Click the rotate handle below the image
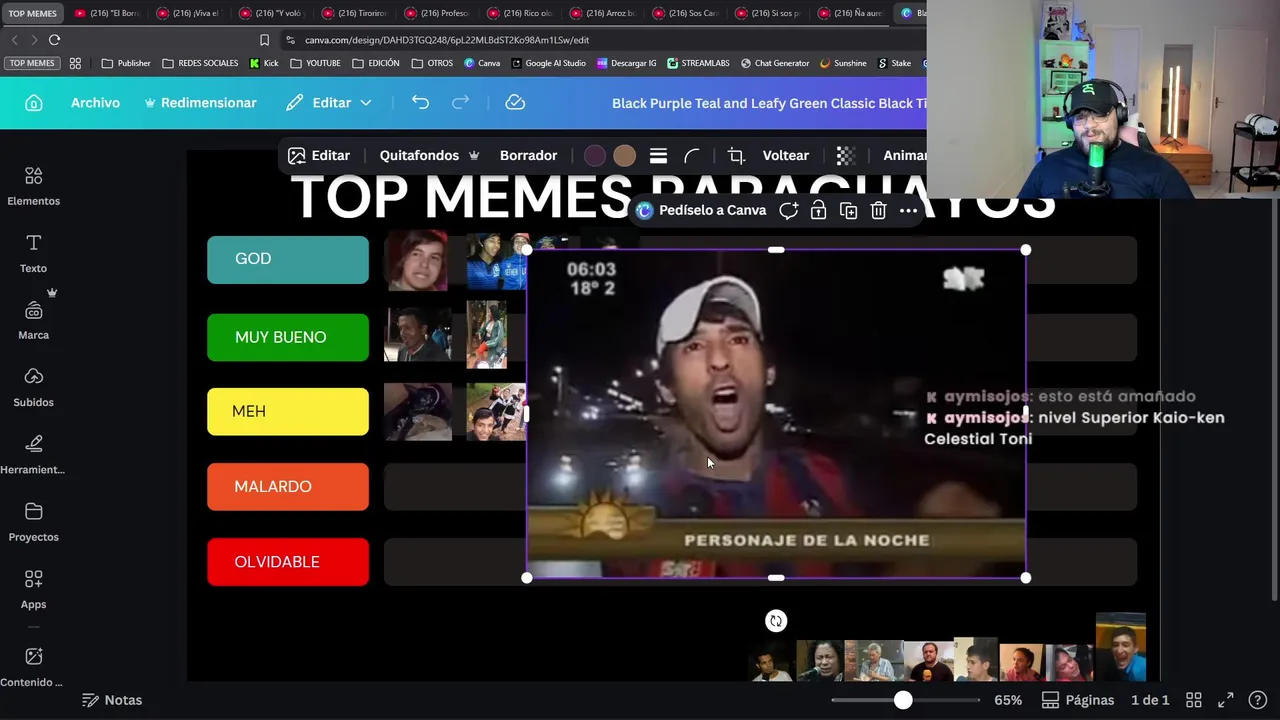1280x720 pixels. coord(776,621)
